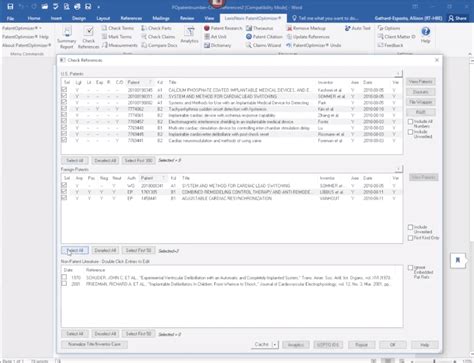The width and height of the screenshot is (474, 363).
Task: Toggle checkbox for Cardiac neuromodulation patent row
Action: tap(64, 140)
